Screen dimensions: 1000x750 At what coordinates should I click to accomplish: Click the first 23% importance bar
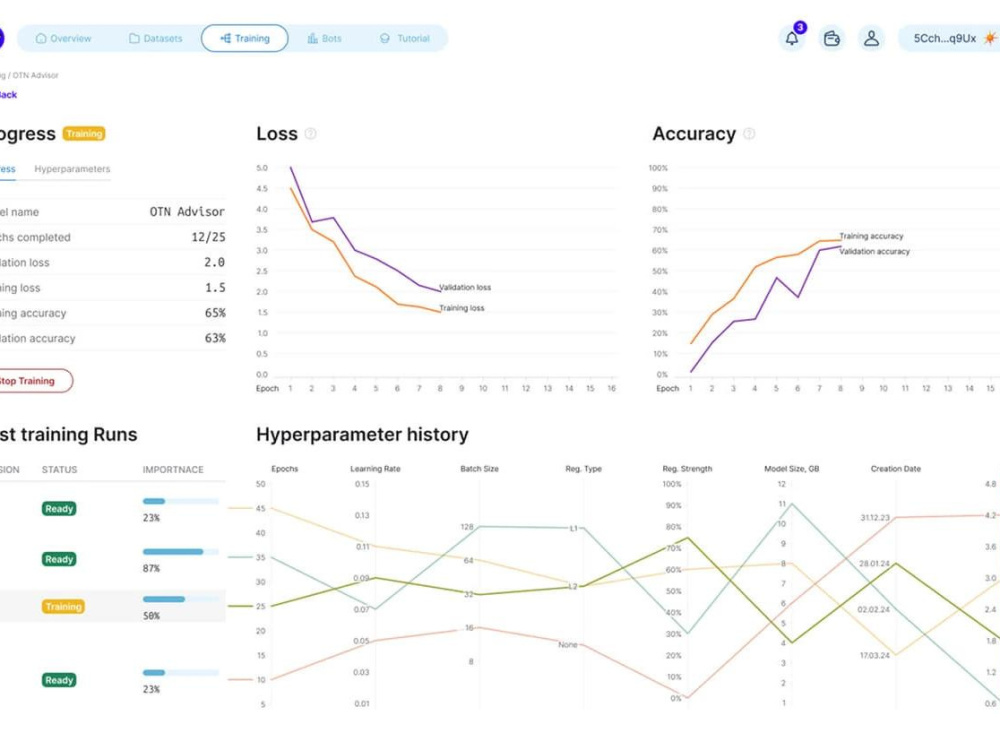180,501
